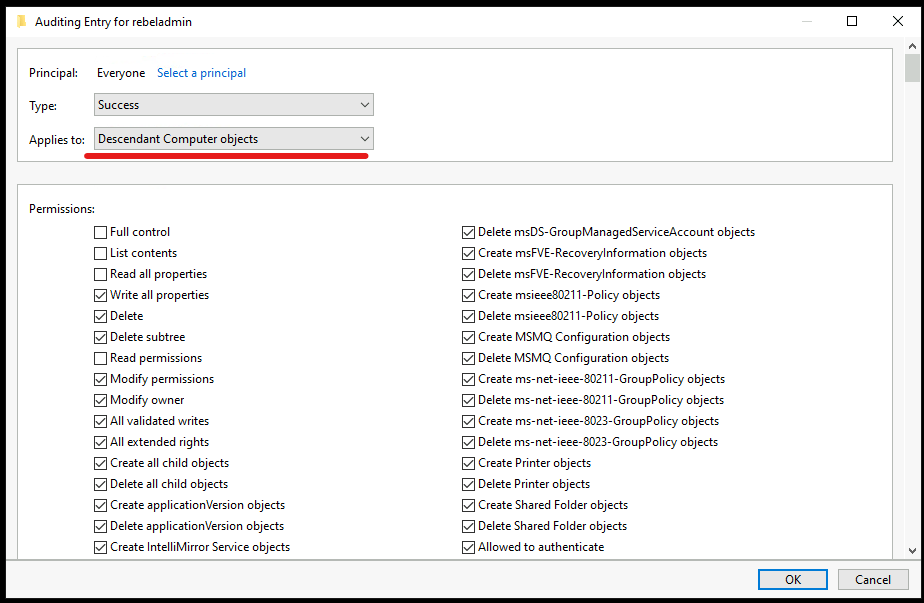924x603 pixels.
Task: Open the Type dropdown showing Success
Action: click(233, 105)
